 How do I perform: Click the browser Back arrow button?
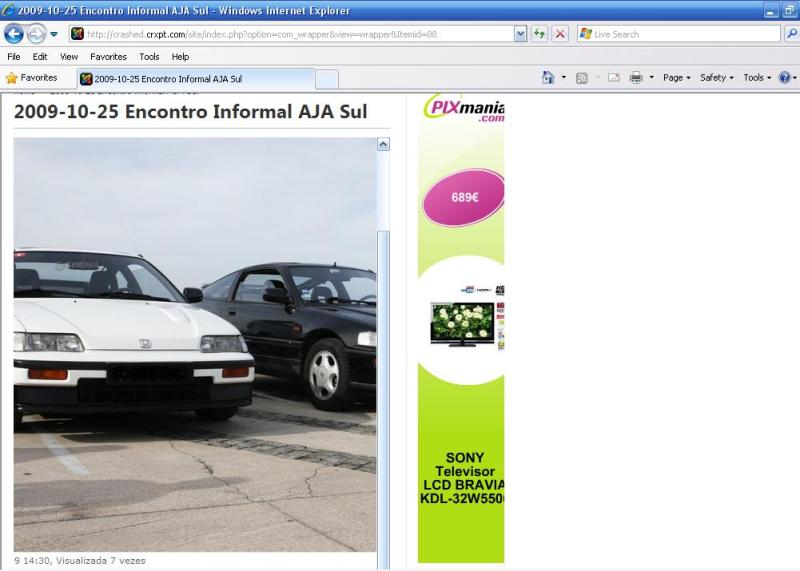click(x=14, y=34)
